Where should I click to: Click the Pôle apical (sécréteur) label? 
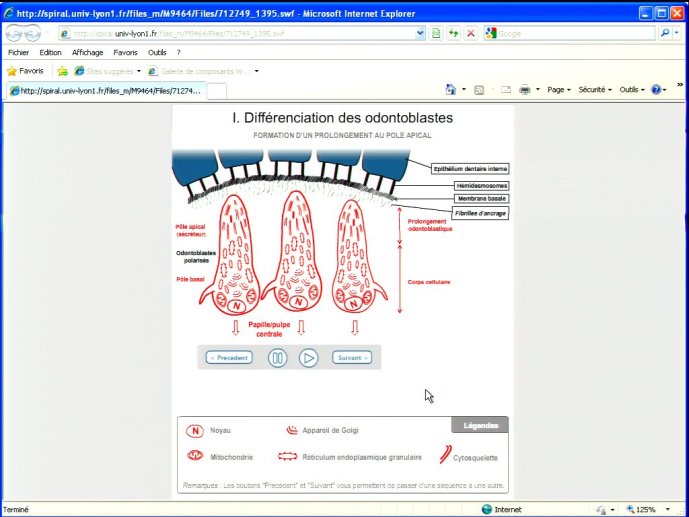point(190,231)
